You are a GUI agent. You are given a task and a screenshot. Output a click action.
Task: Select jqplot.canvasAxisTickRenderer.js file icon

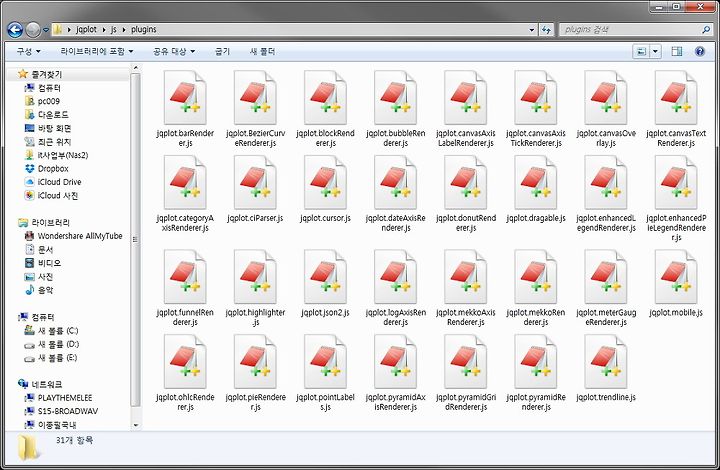tap(536, 97)
